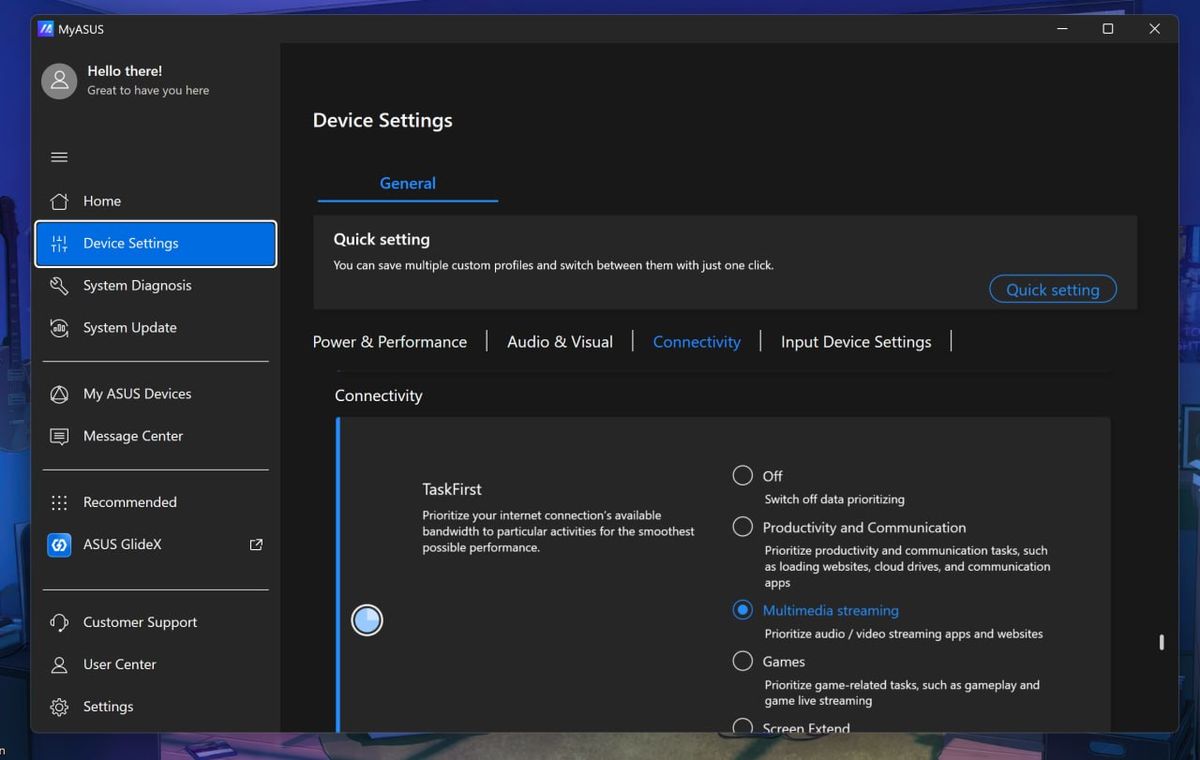Select Multimedia streaming radio button
The image size is (1200, 760).
coord(742,609)
